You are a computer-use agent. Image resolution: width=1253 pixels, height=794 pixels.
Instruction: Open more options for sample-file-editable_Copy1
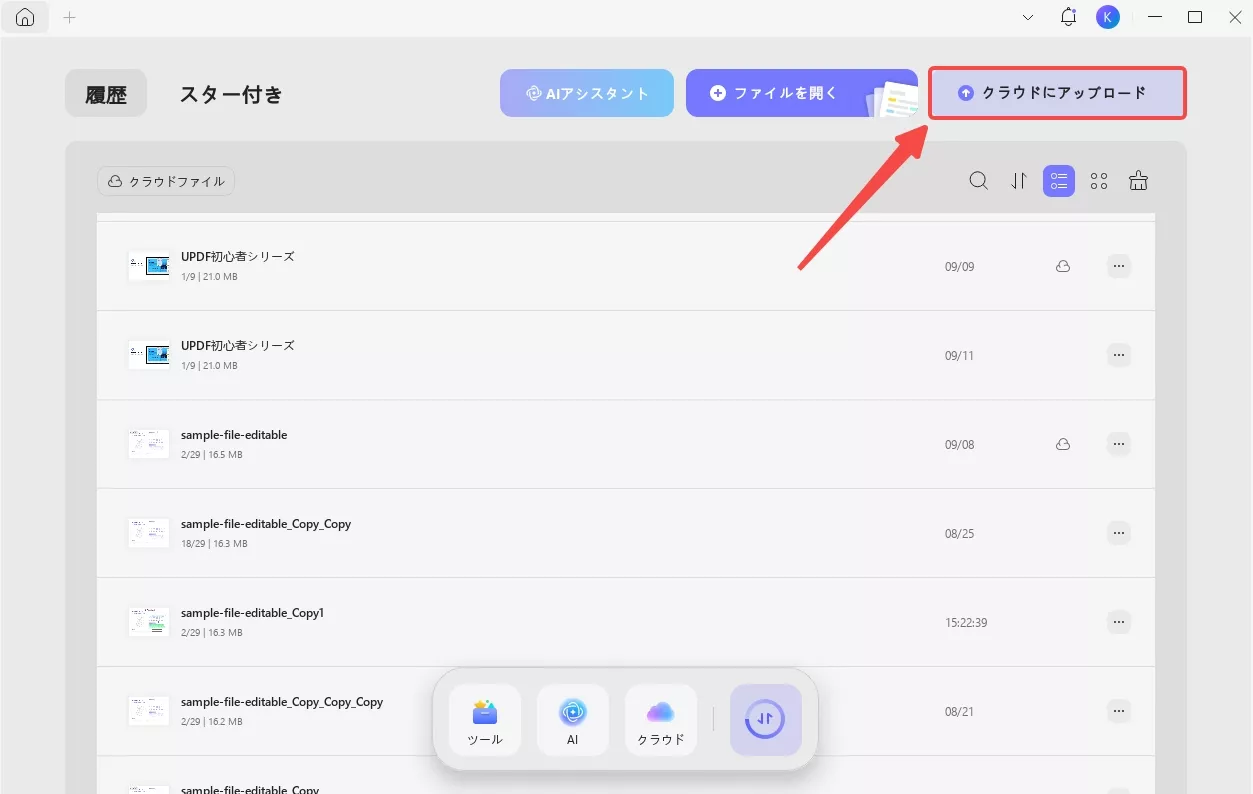(1119, 622)
